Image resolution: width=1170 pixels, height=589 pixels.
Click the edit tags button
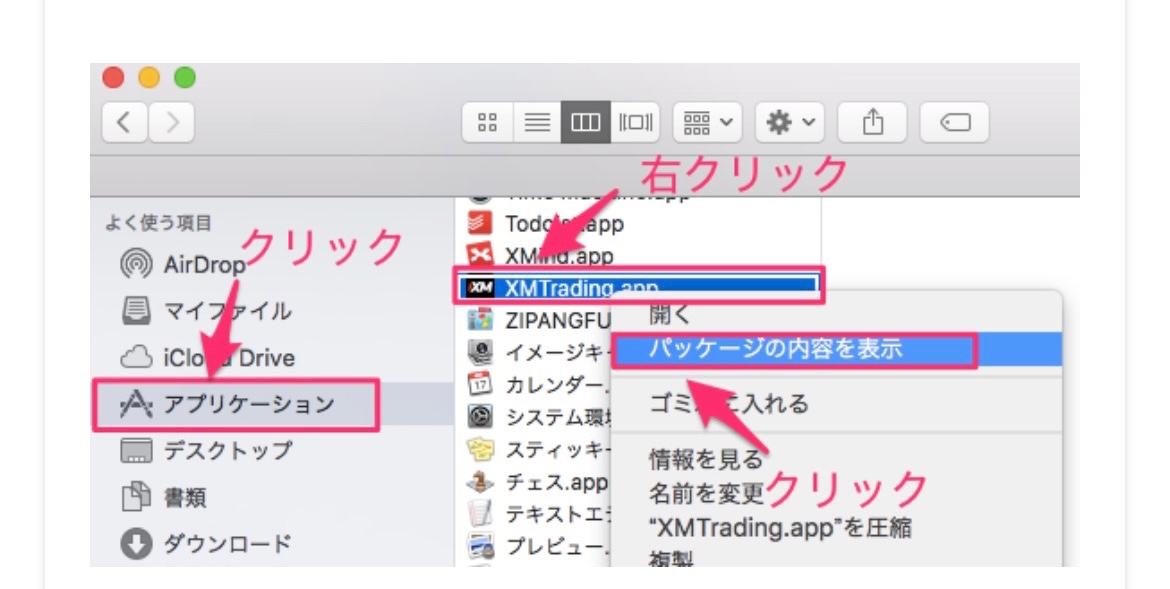pyautogui.click(x=954, y=122)
